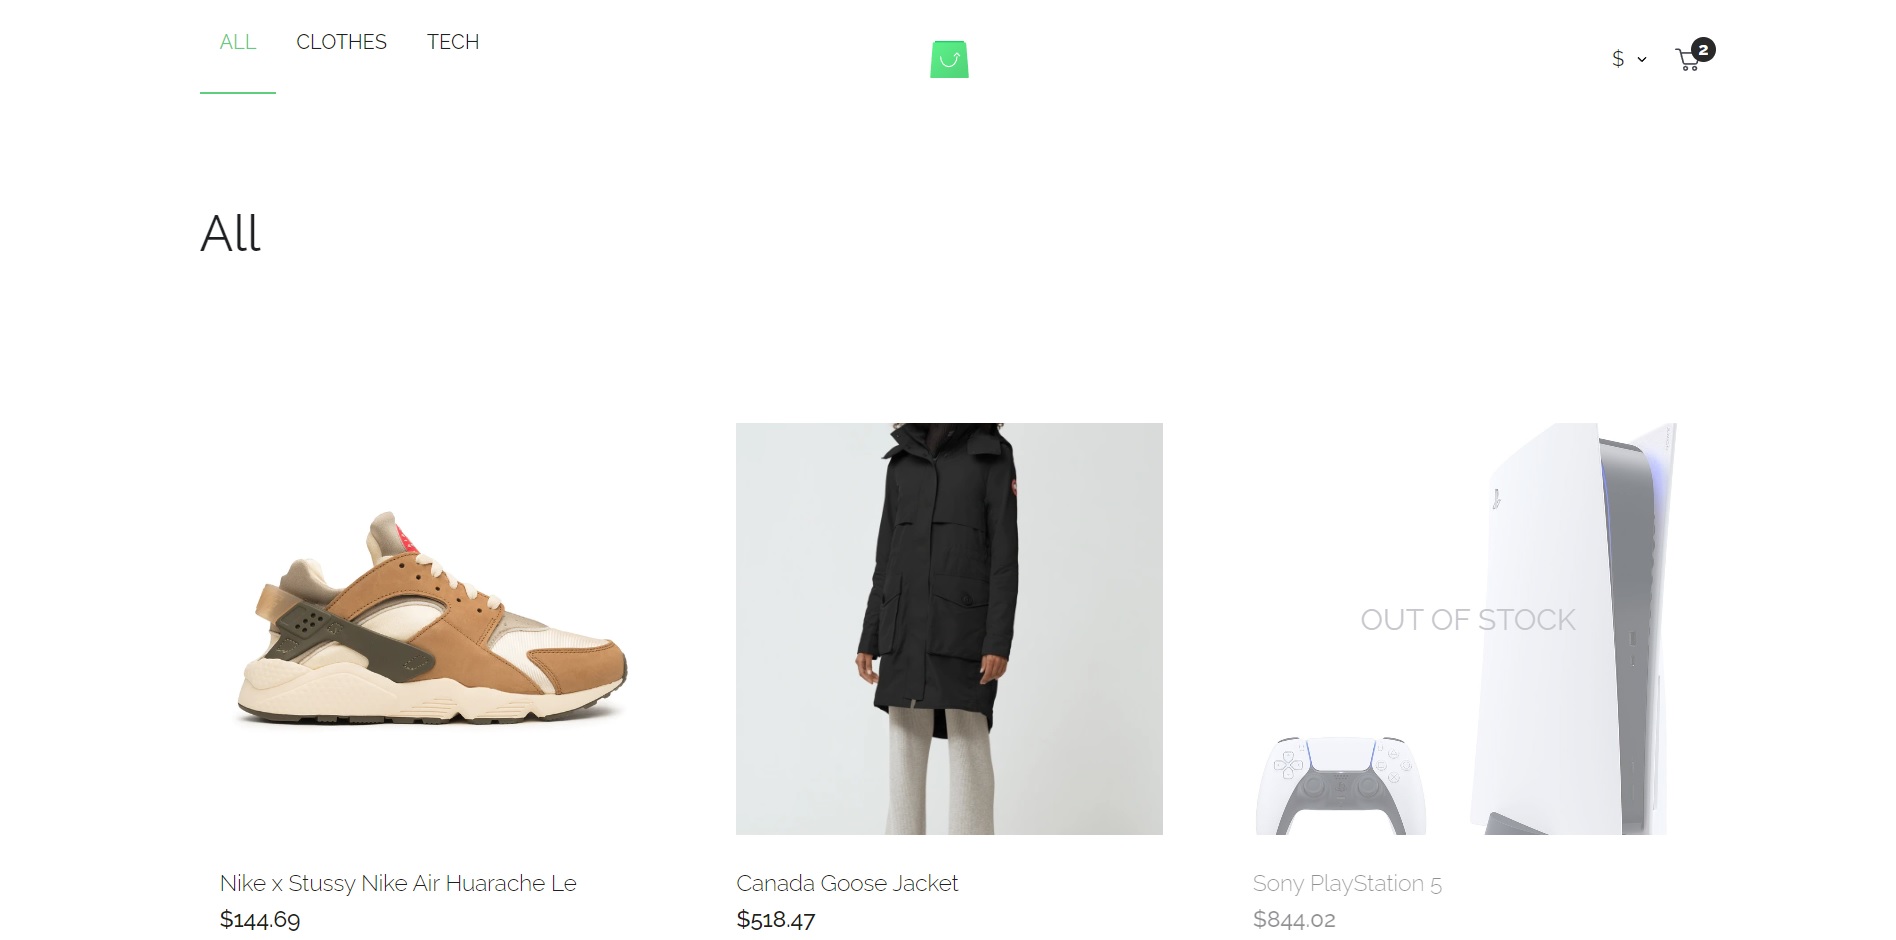Image resolution: width=1896 pixels, height=940 pixels.
Task: Click the $844.02 price of the PlayStation
Action: (1294, 919)
